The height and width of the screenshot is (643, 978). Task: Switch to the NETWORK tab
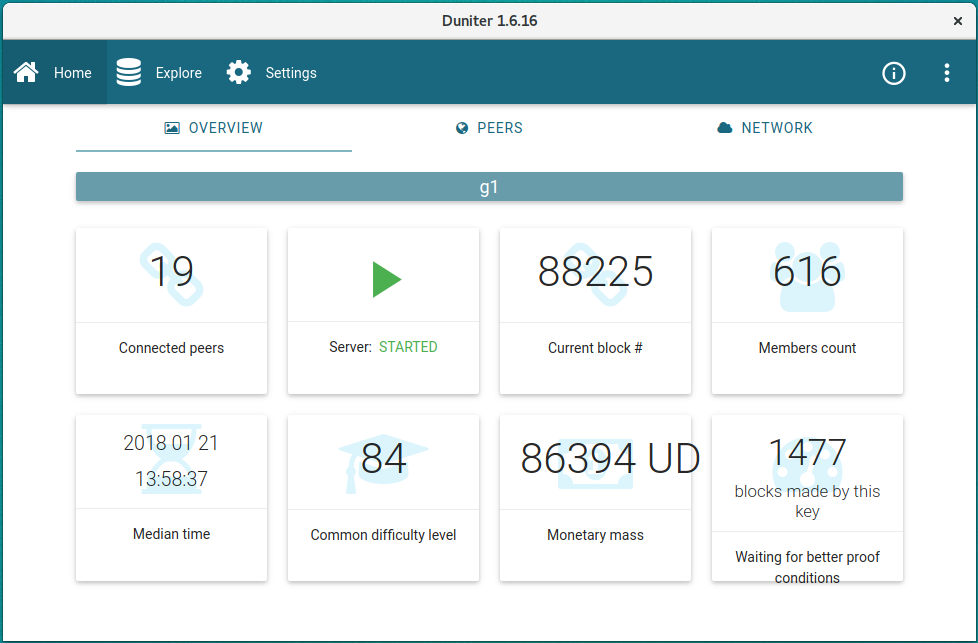(765, 128)
